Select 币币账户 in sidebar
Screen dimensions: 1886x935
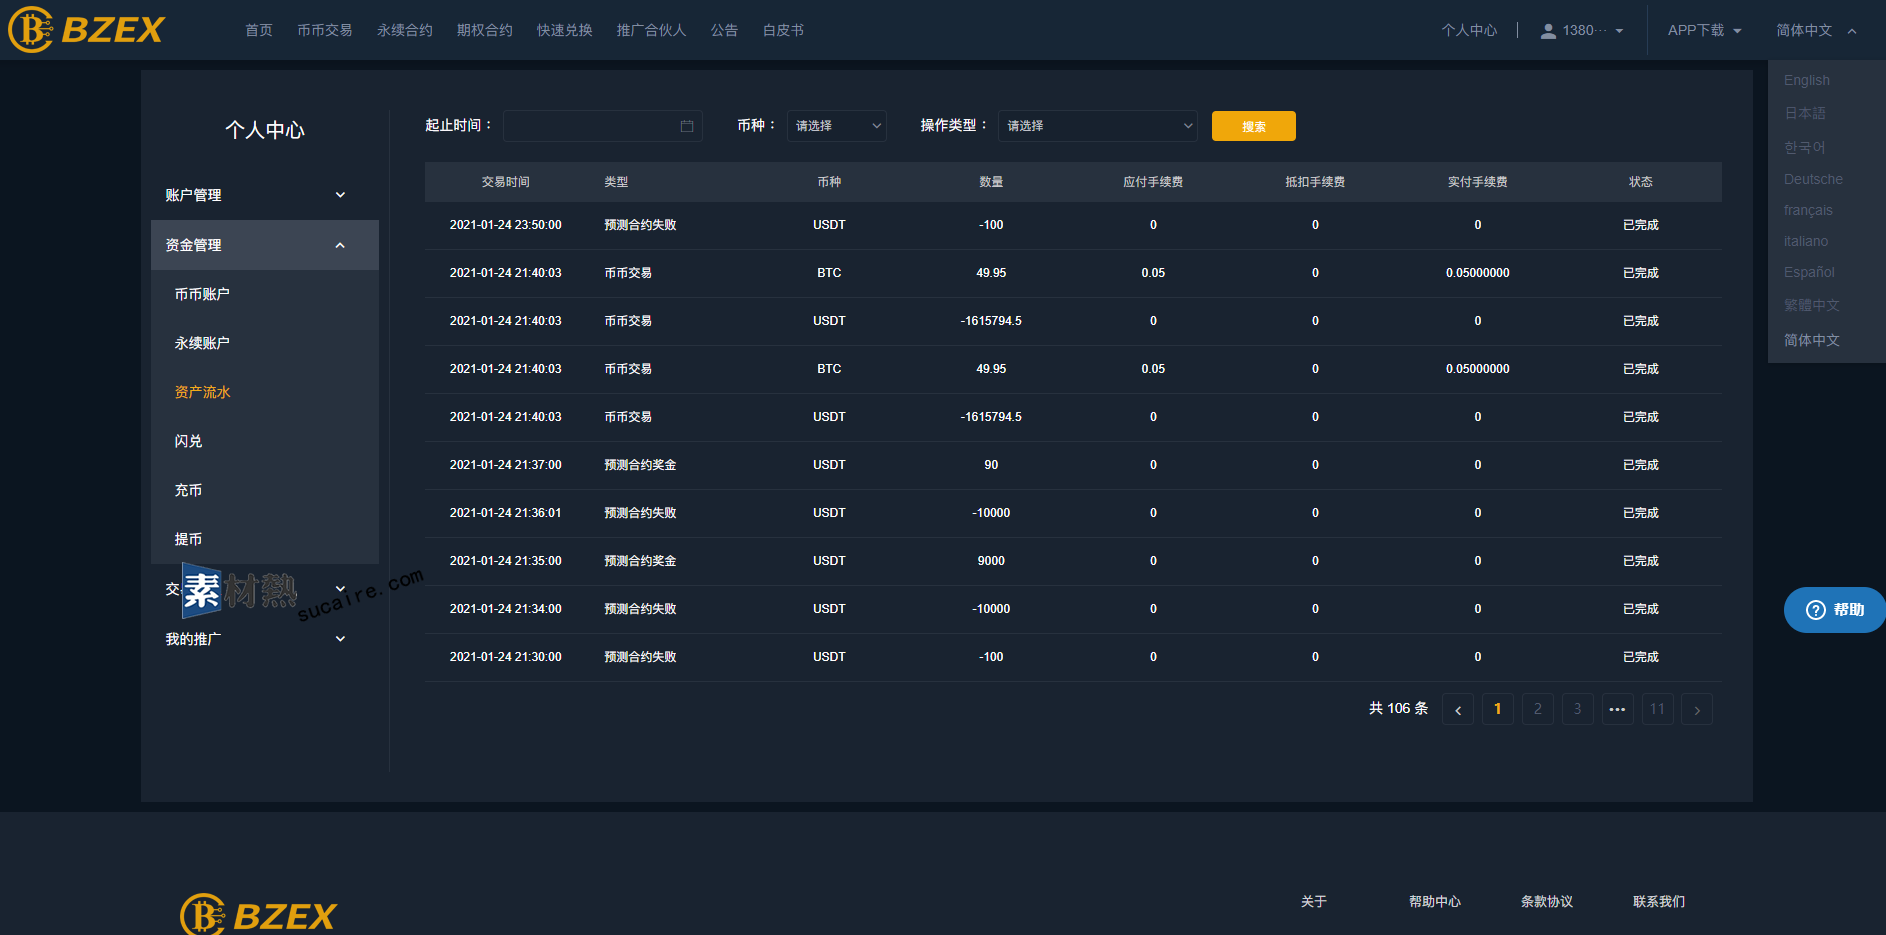[202, 294]
